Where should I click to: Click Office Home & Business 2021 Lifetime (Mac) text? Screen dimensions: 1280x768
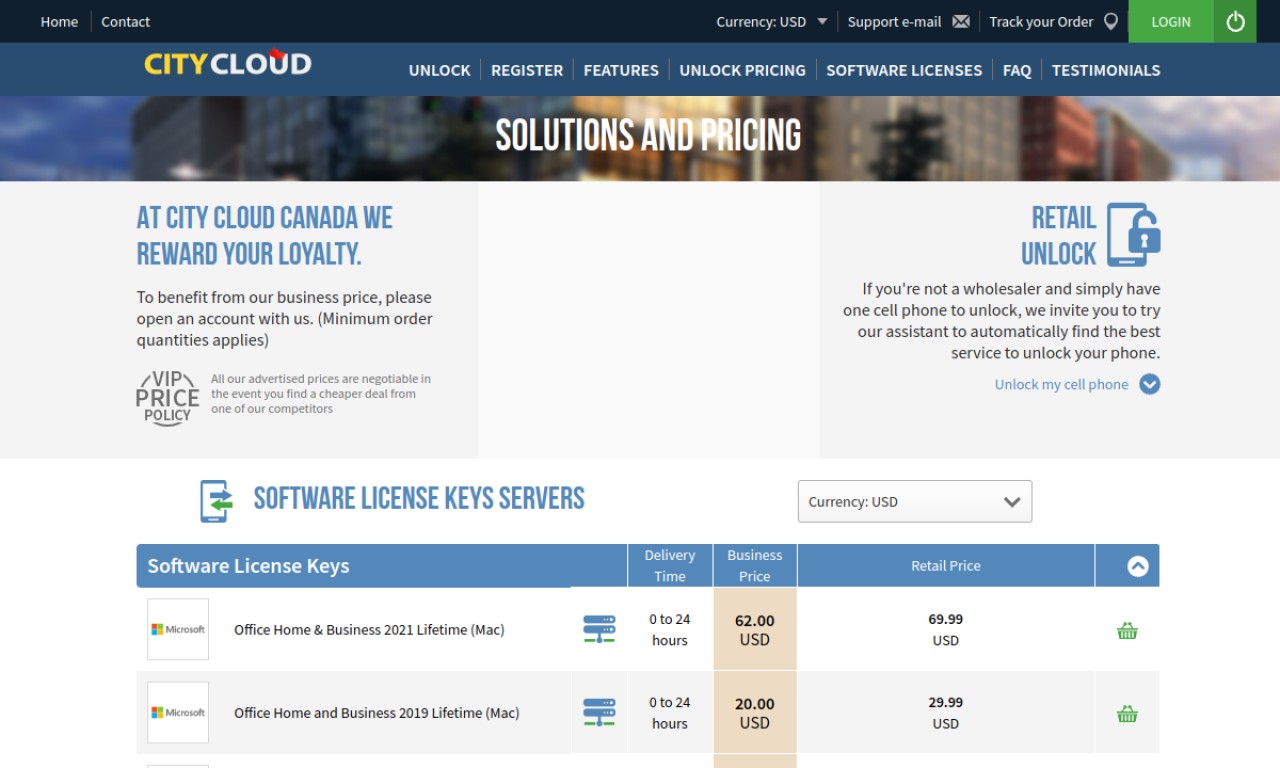coord(369,629)
